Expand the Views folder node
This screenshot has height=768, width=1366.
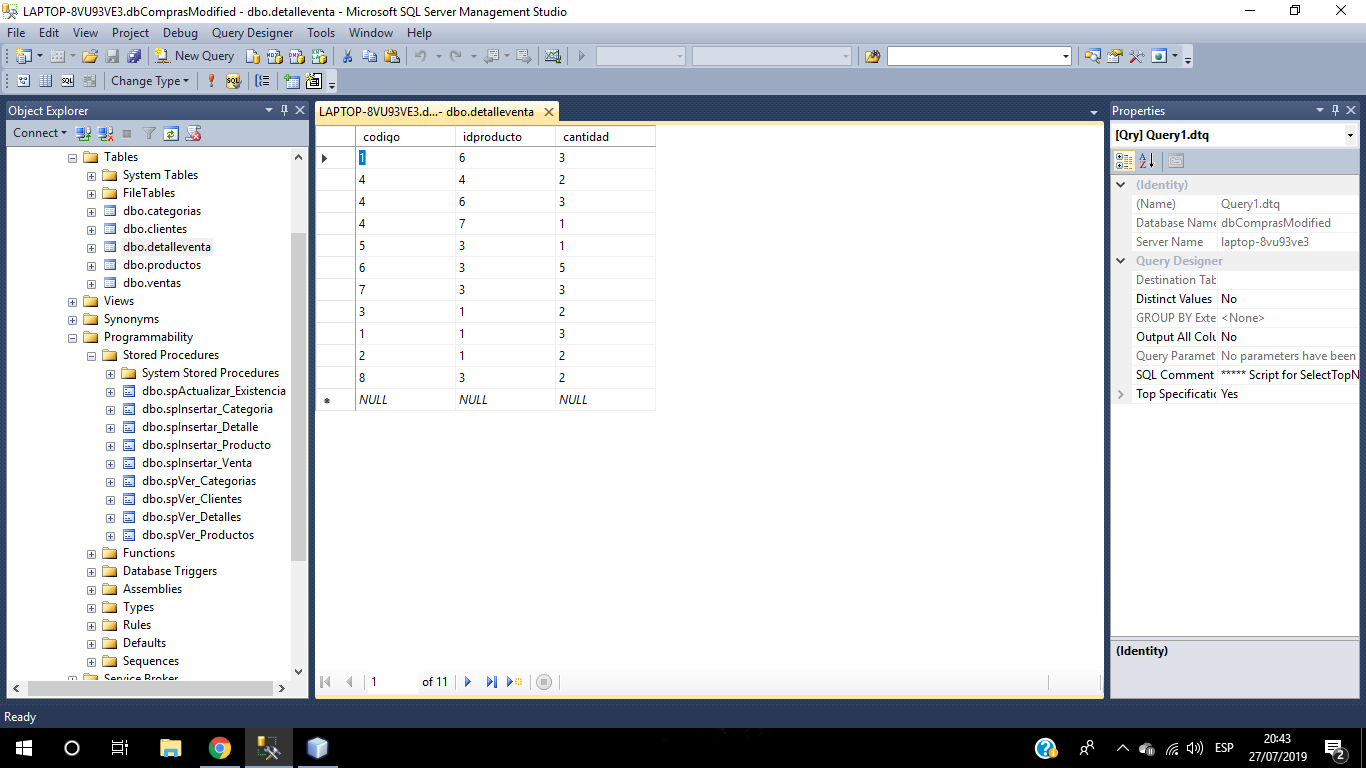(72, 301)
